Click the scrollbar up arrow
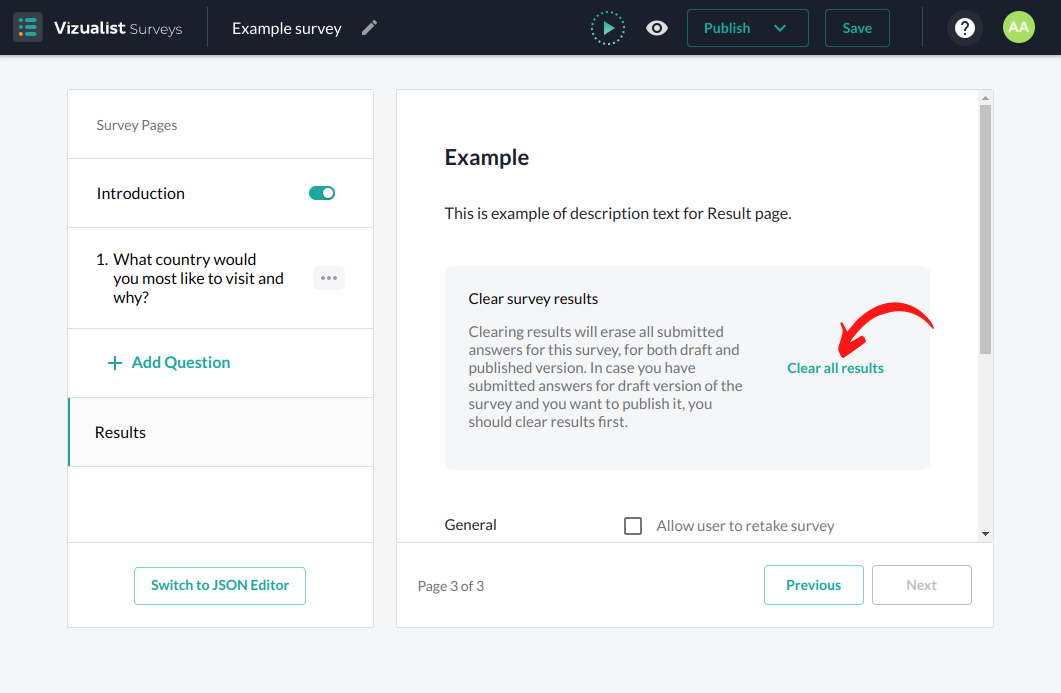 (x=985, y=98)
